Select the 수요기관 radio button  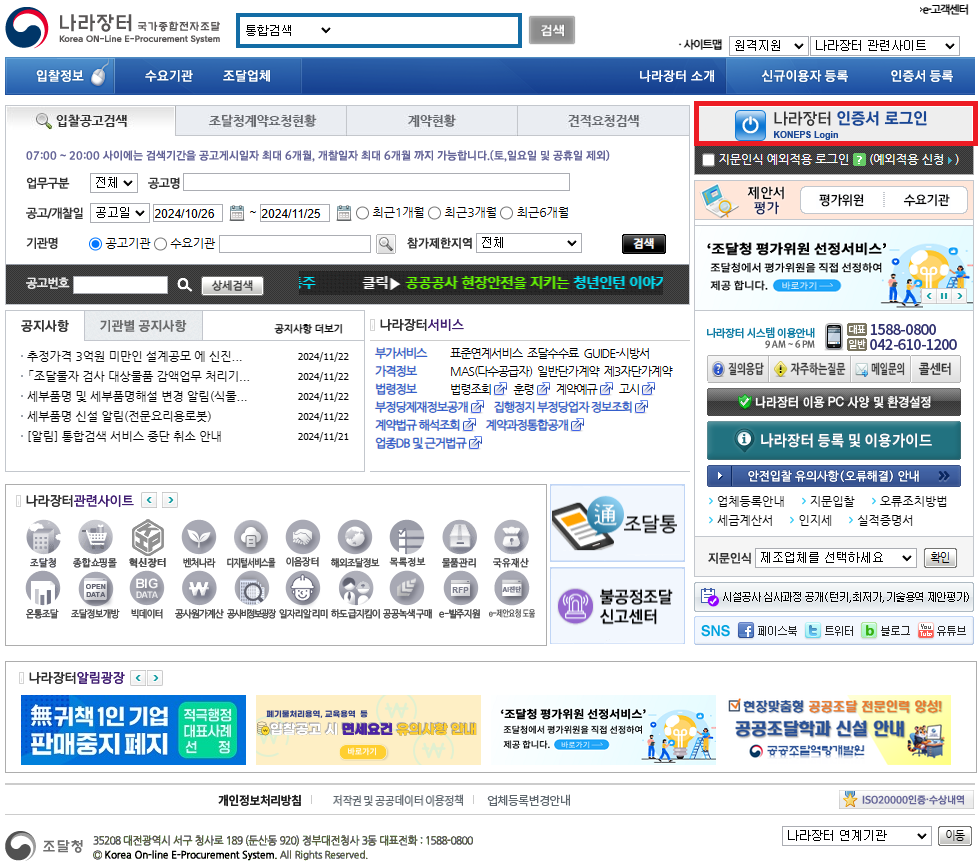point(160,244)
